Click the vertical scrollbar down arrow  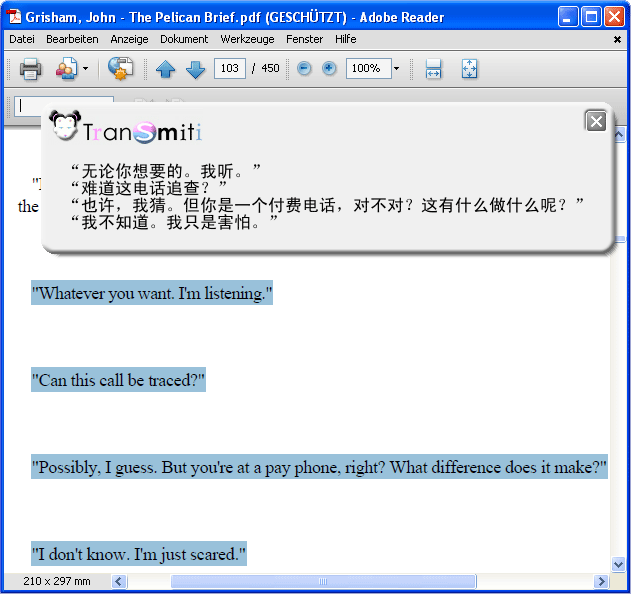coord(619,564)
